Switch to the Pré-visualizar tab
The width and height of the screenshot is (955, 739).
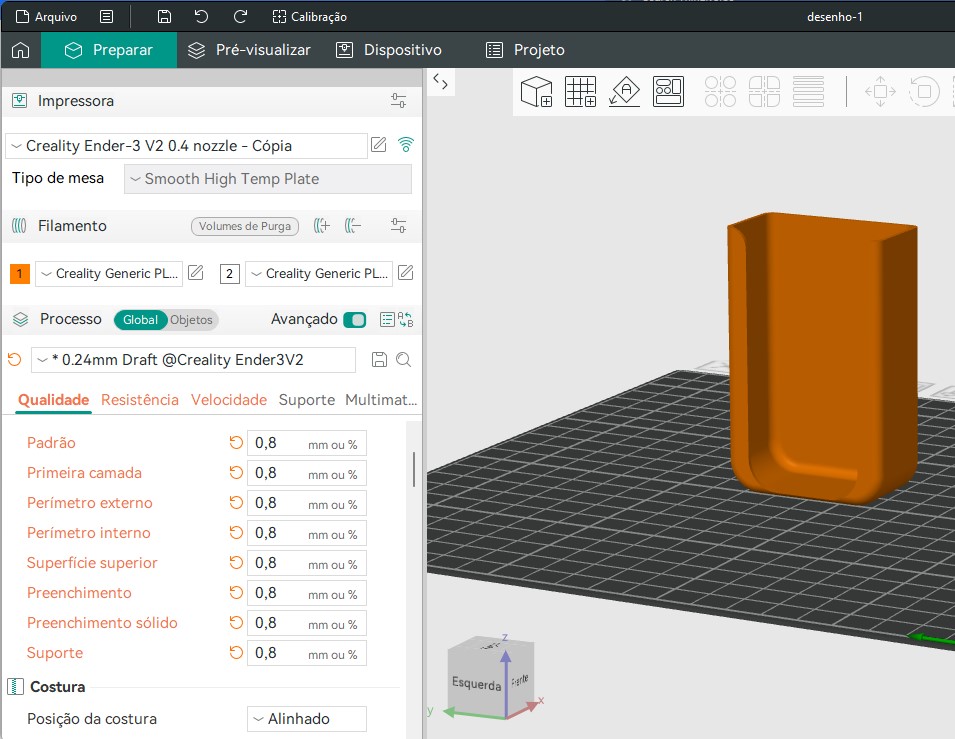(x=250, y=50)
